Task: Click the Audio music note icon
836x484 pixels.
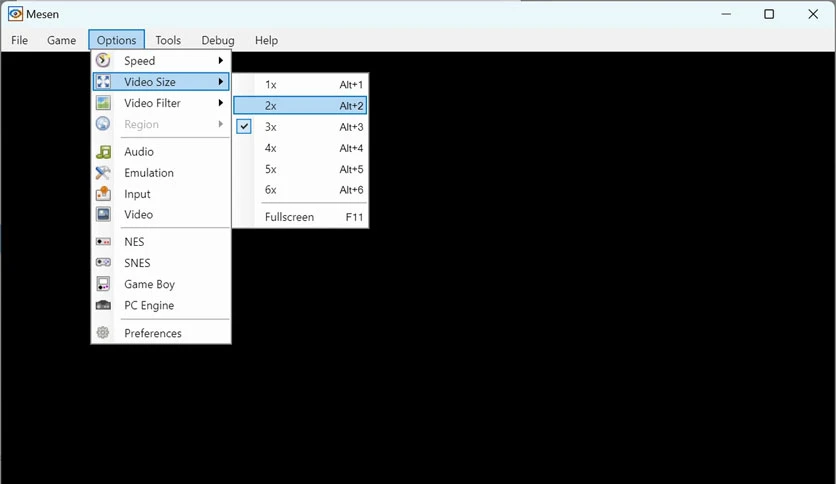Action: click(103, 152)
